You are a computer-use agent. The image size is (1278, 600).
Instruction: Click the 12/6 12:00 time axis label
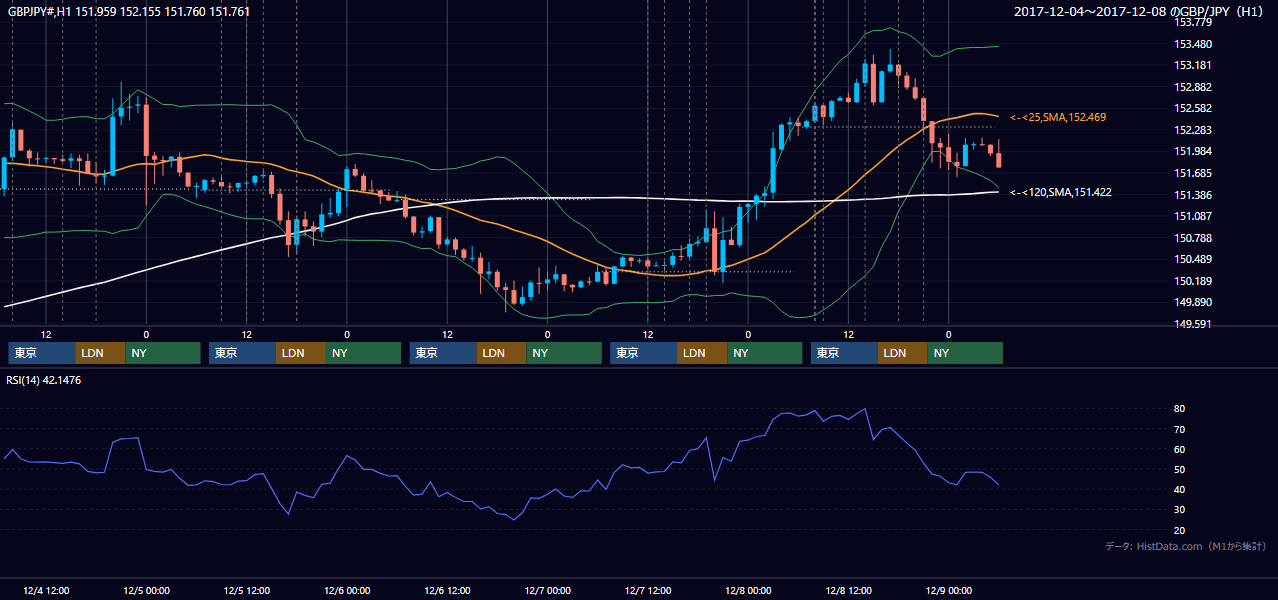tap(447, 590)
